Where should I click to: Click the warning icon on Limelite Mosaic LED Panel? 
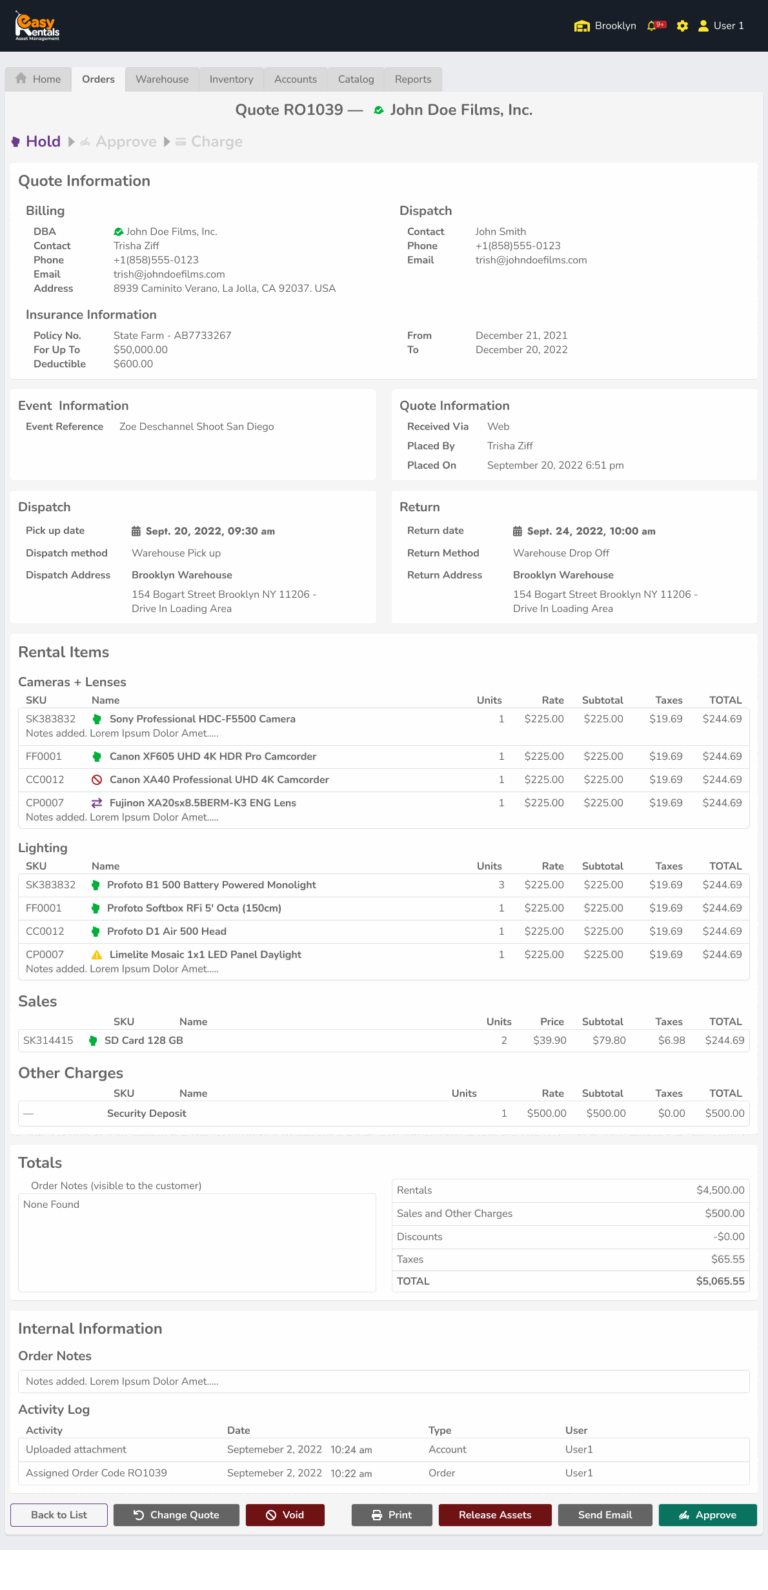[x=97, y=955]
